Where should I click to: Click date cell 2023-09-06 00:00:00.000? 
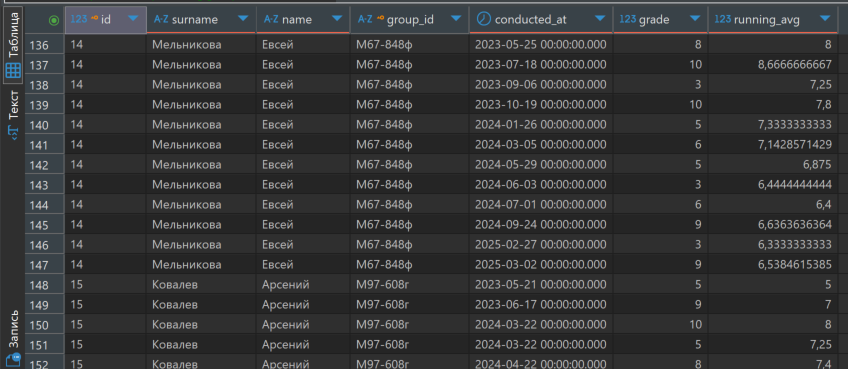pos(541,85)
